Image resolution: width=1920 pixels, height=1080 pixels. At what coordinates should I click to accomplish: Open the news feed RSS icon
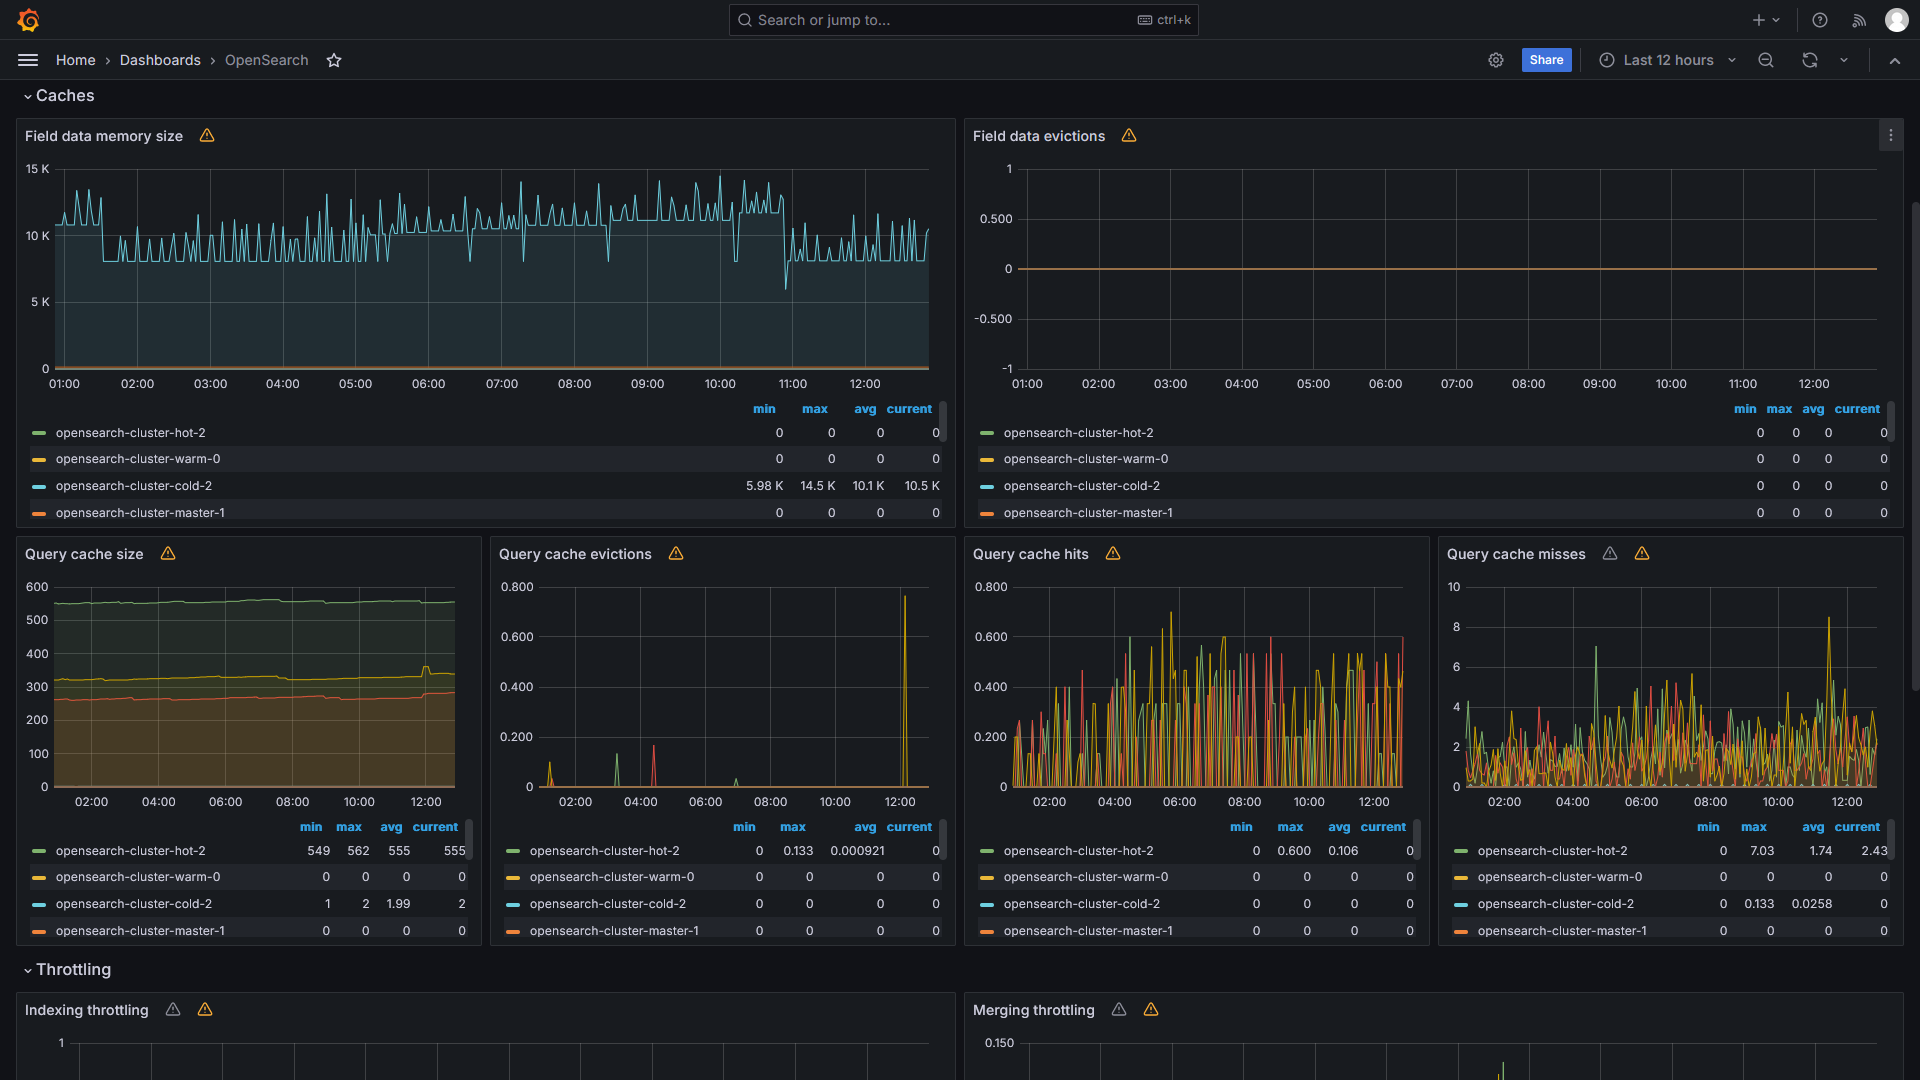click(x=1859, y=20)
